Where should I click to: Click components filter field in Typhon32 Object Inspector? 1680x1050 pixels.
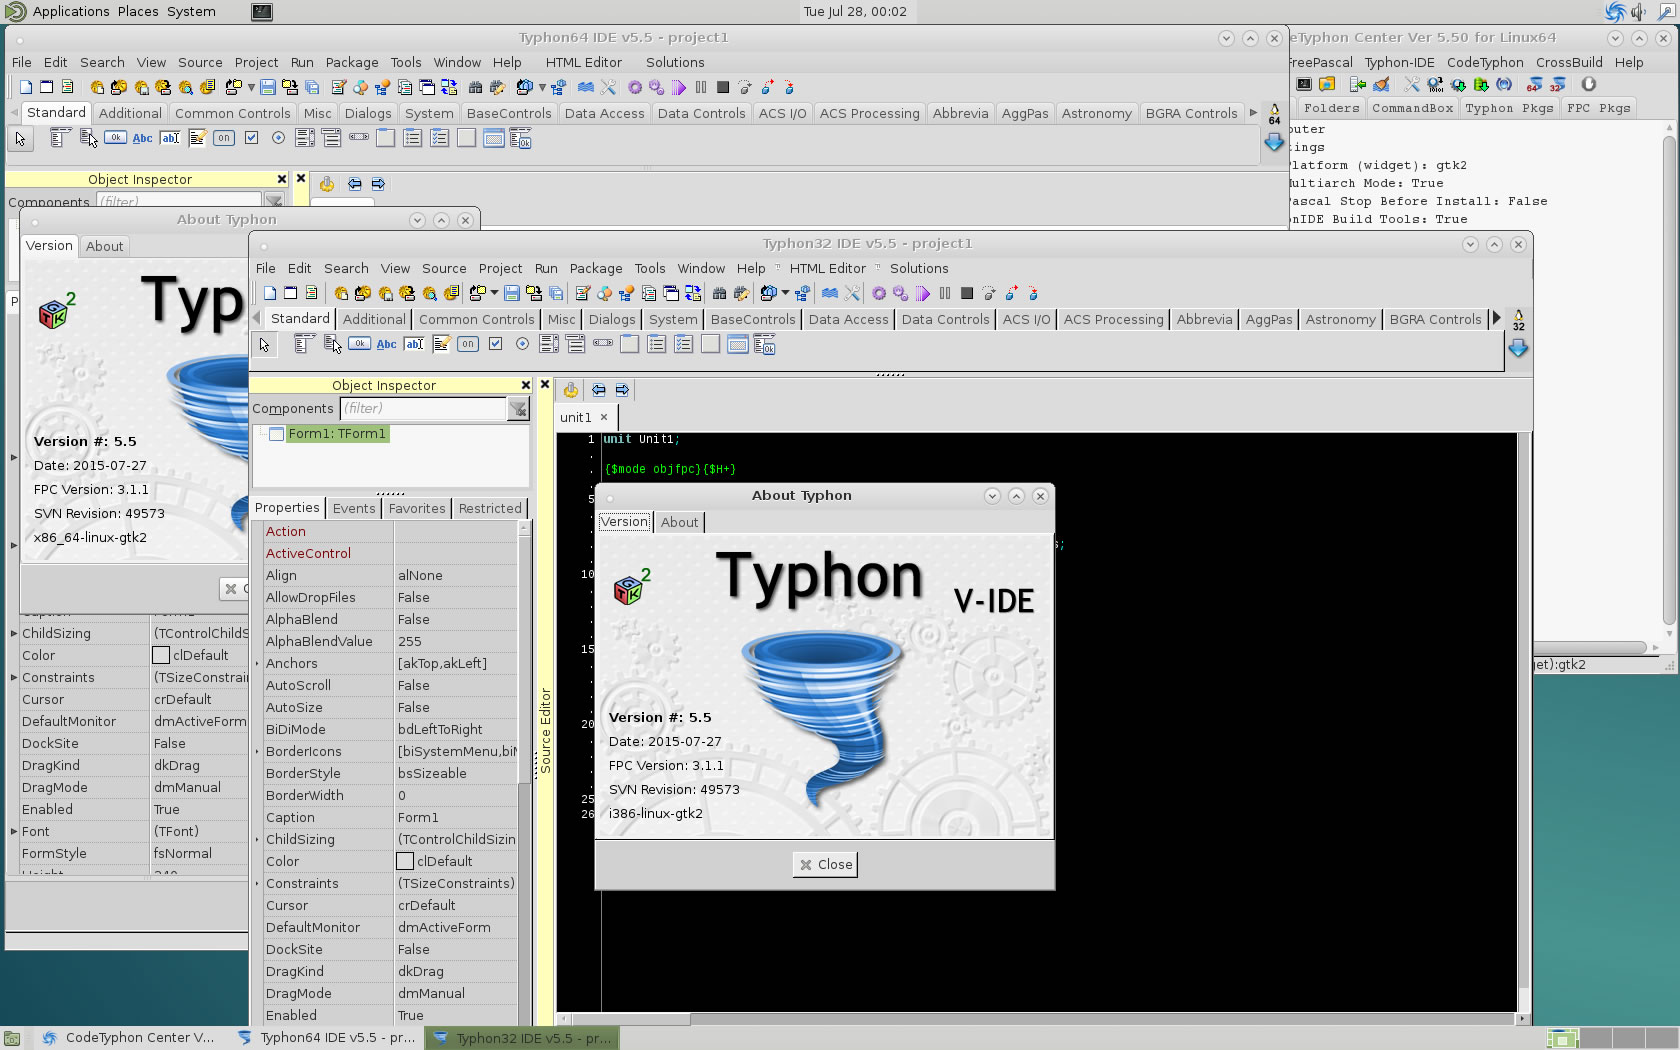tap(423, 408)
